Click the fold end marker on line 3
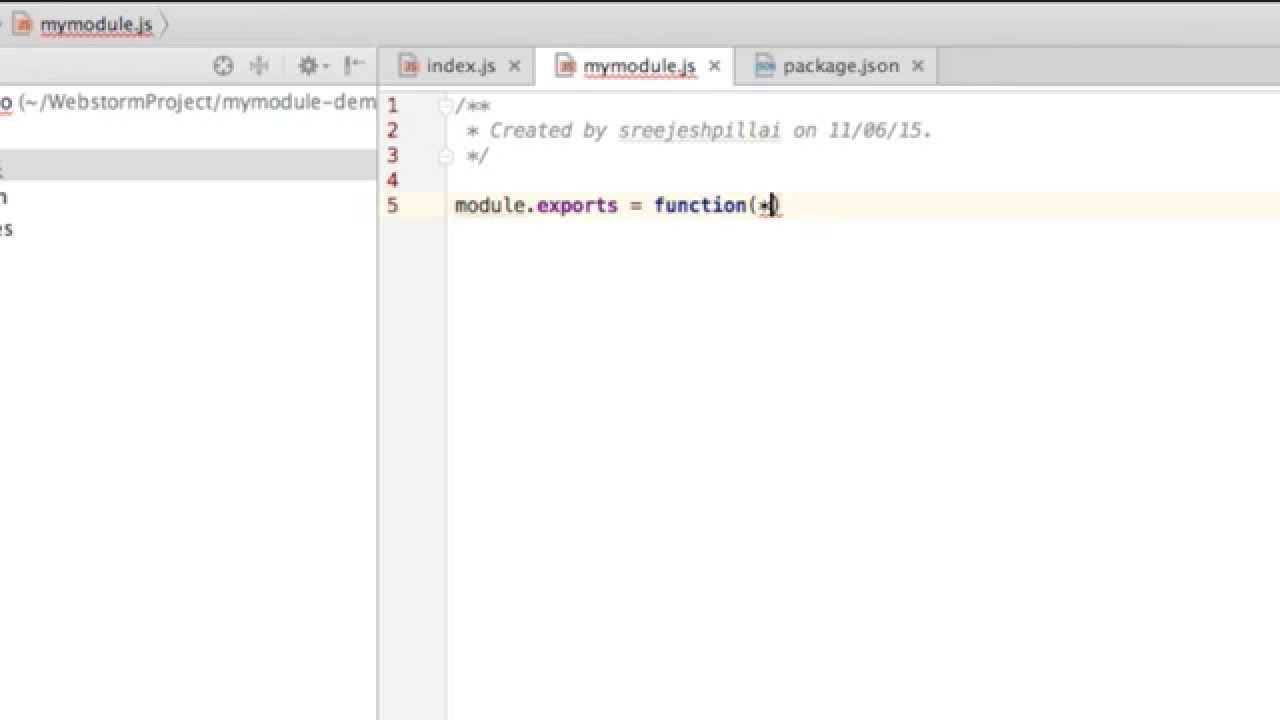Image resolution: width=1280 pixels, height=720 pixels. [x=445, y=155]
